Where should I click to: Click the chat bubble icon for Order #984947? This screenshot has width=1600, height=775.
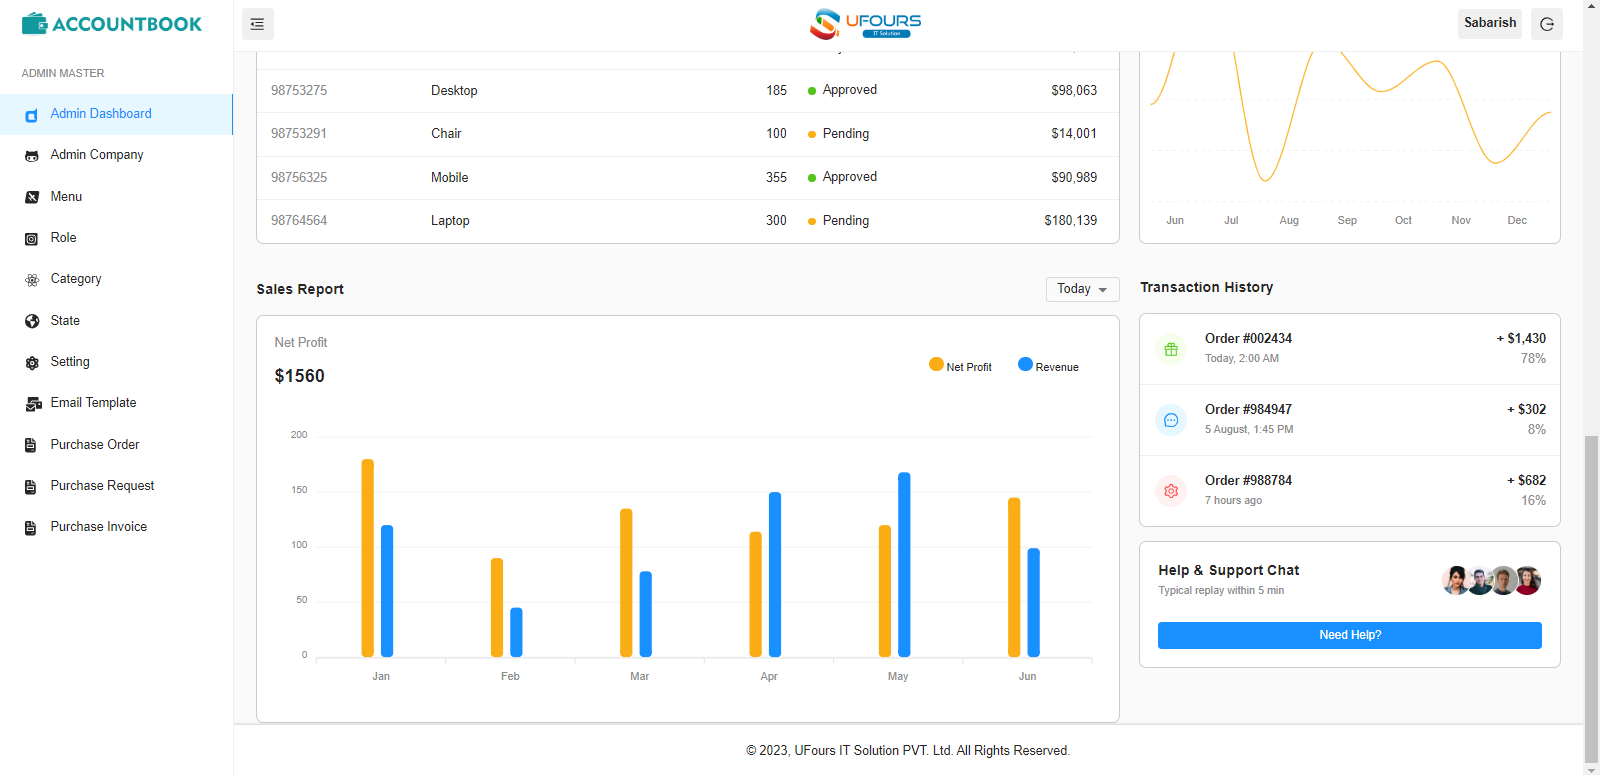tap(1171, 420)
